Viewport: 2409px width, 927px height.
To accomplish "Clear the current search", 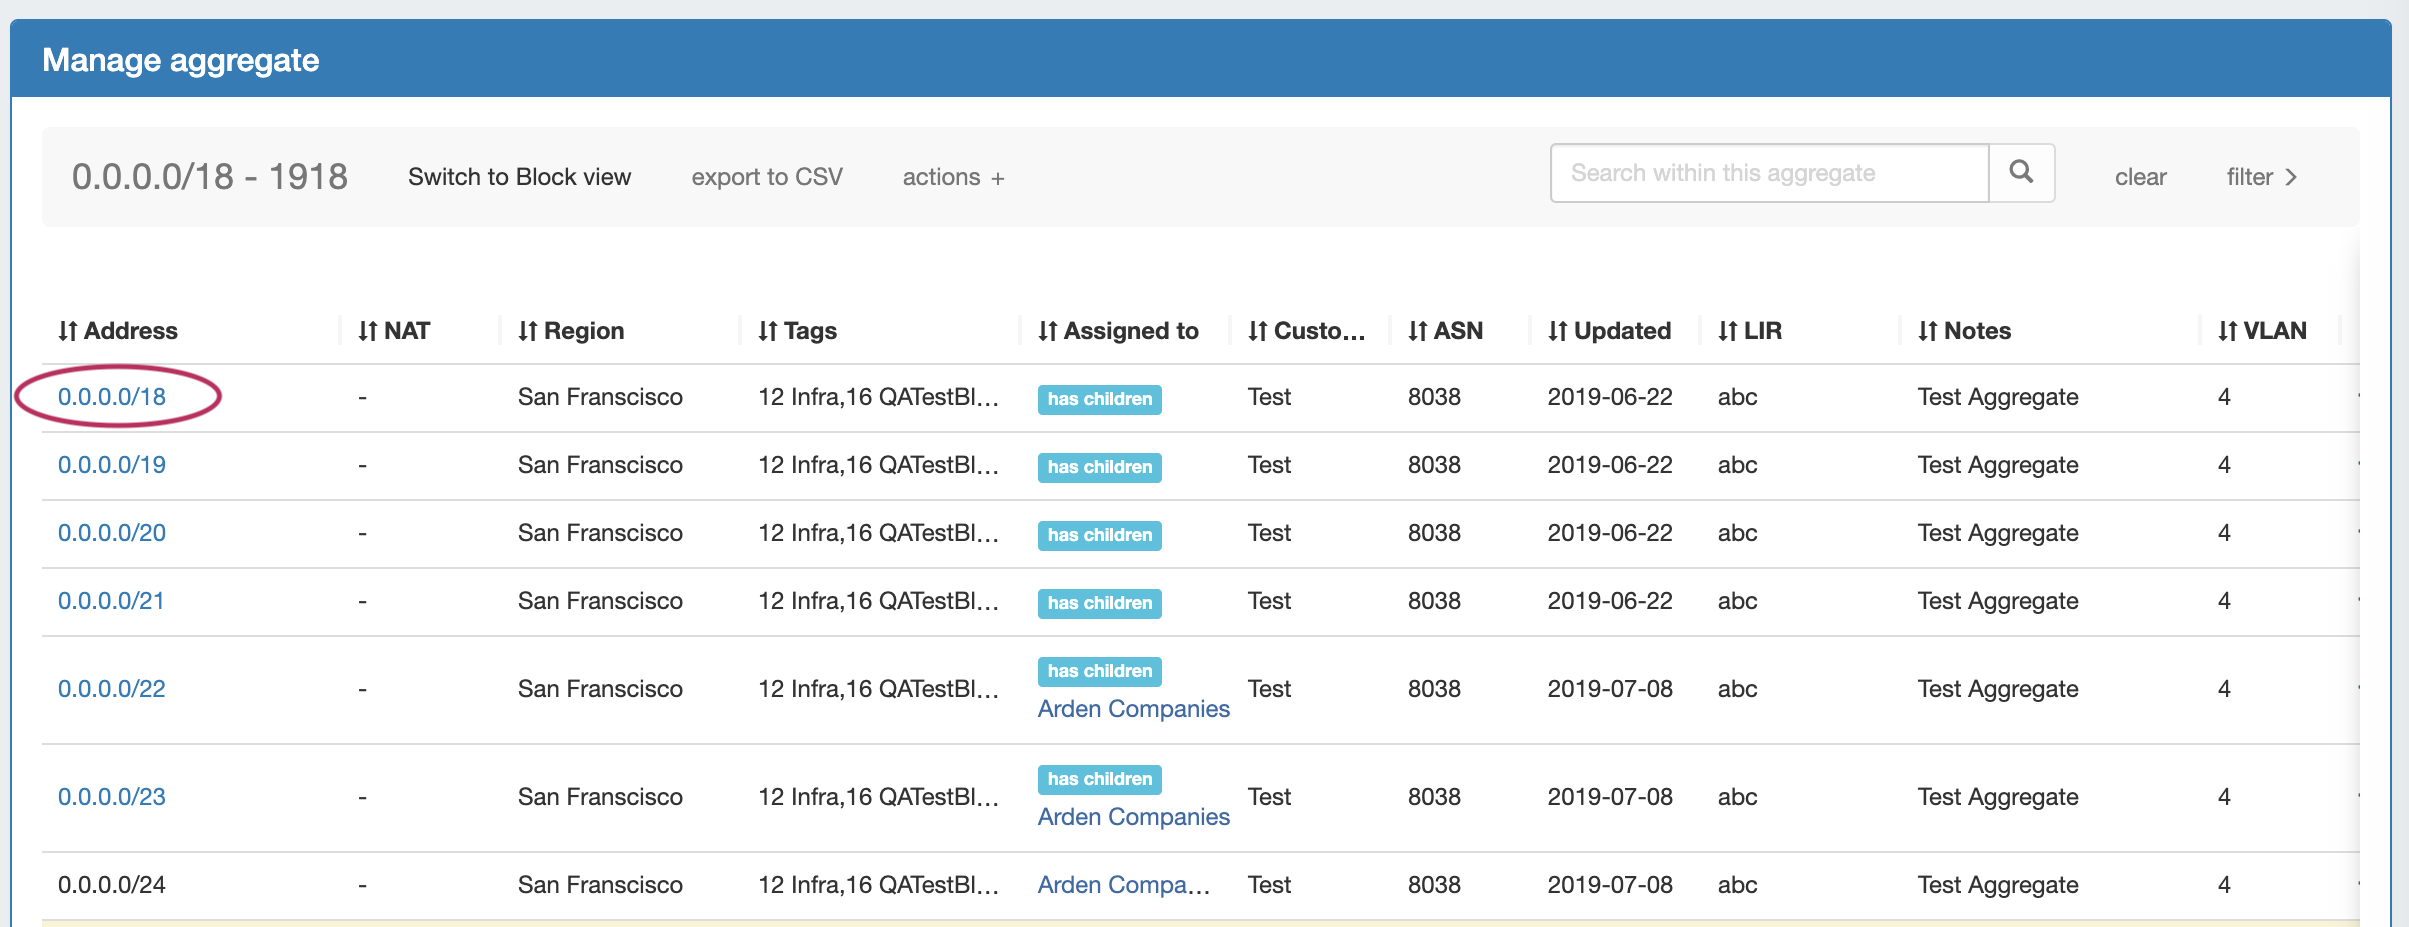I will [2140, 177].
